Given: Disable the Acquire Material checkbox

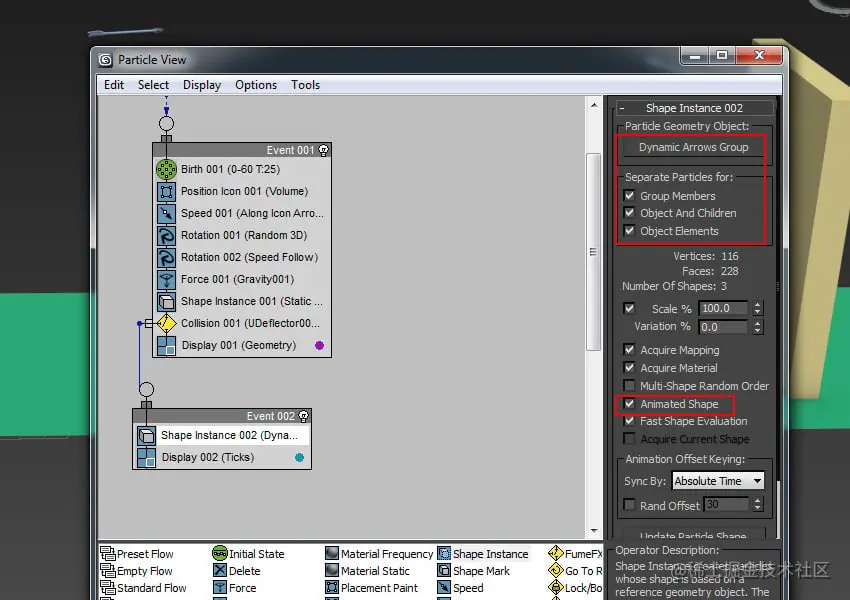Looking at the screenshot, I should [x=629, y=367].
